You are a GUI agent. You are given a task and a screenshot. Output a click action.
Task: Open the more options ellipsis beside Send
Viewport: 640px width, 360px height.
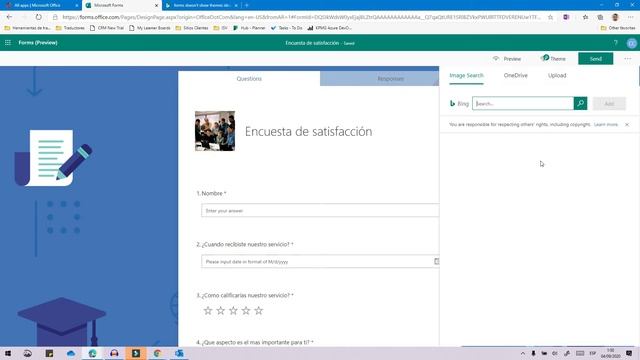pyautogui.click(x=627, y=59)
